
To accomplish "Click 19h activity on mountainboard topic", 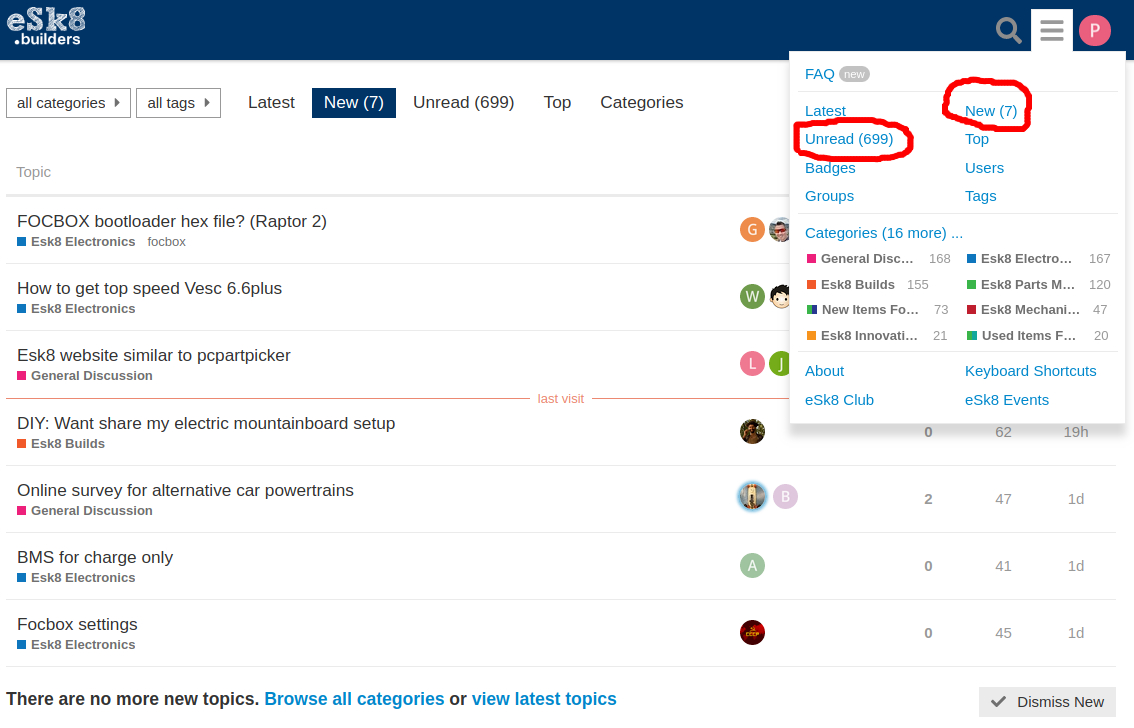I will (1075, 432).
